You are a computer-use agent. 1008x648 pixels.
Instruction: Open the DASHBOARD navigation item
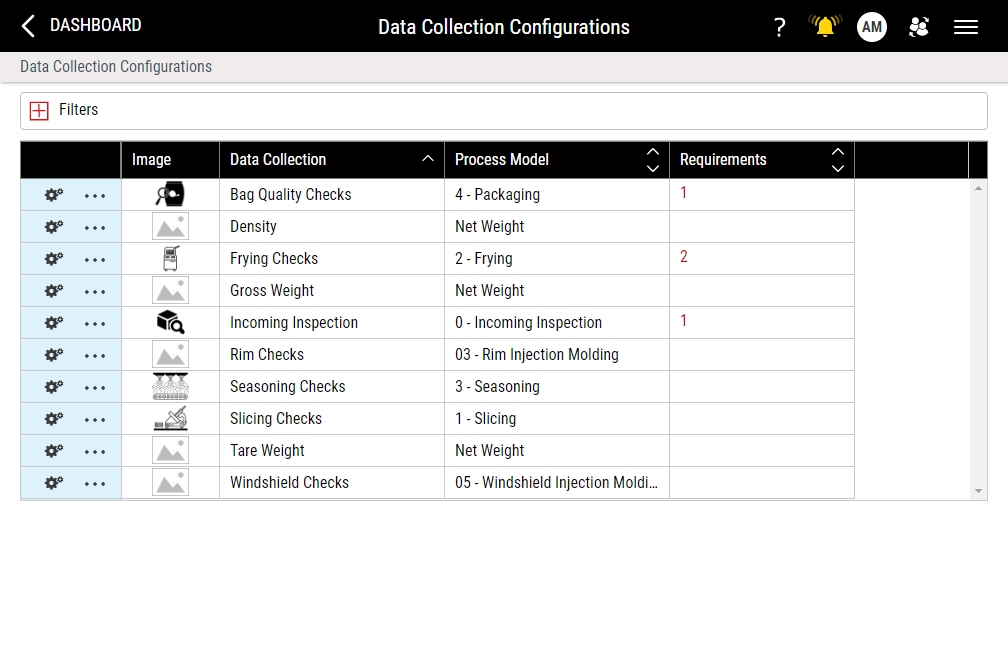point(95,26)
